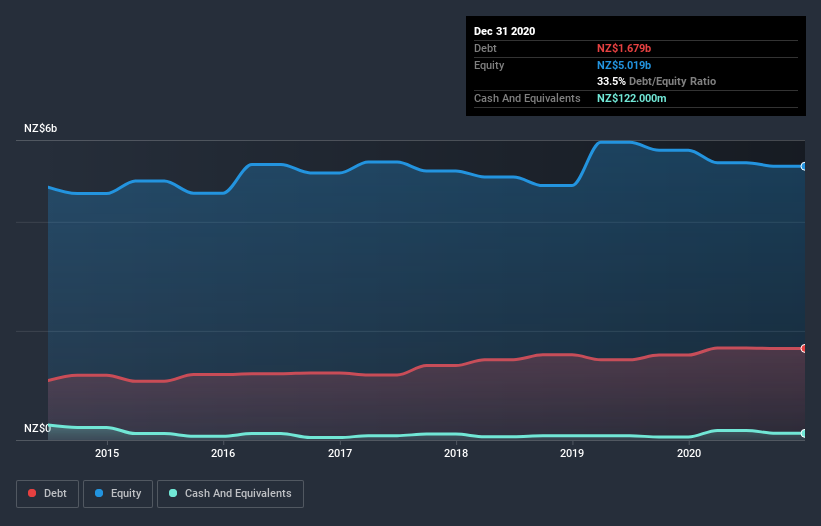Select the Equity endpoint marker on the chart
Screen dimensions: 821x526
[804, 166]
